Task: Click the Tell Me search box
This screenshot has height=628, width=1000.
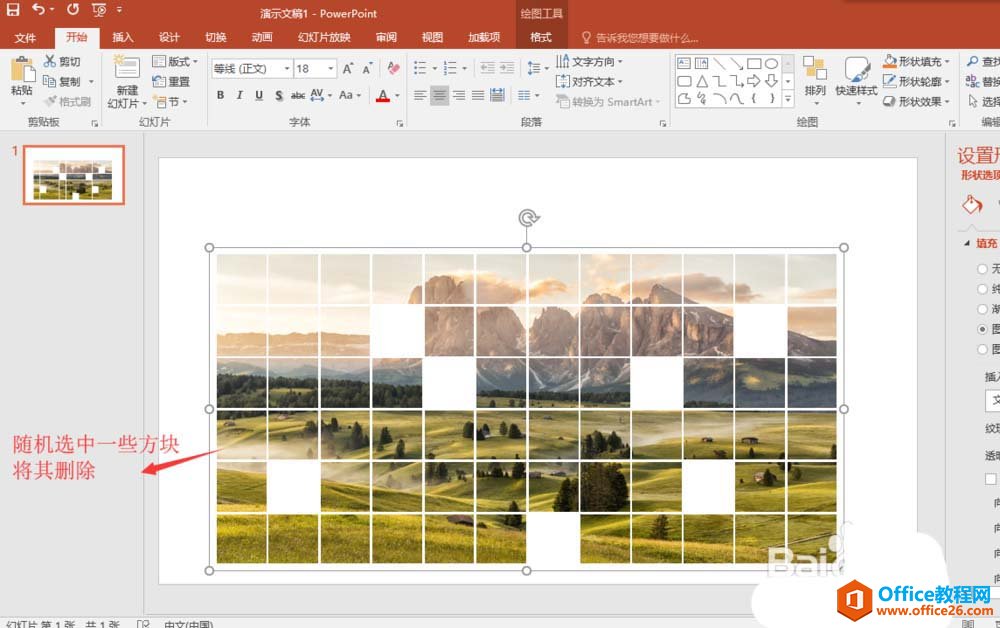Action: coord(640,38)
